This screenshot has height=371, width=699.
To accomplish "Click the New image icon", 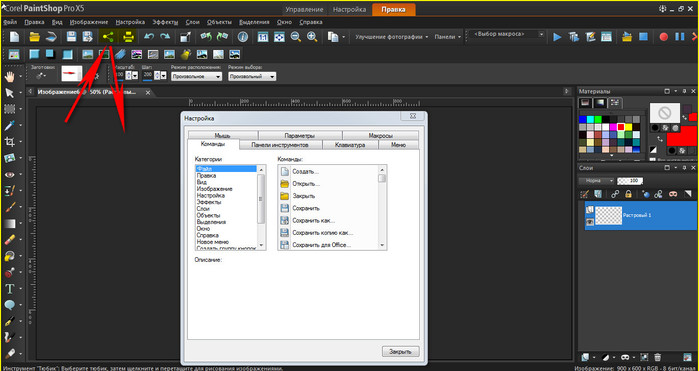I will [15, 37].
